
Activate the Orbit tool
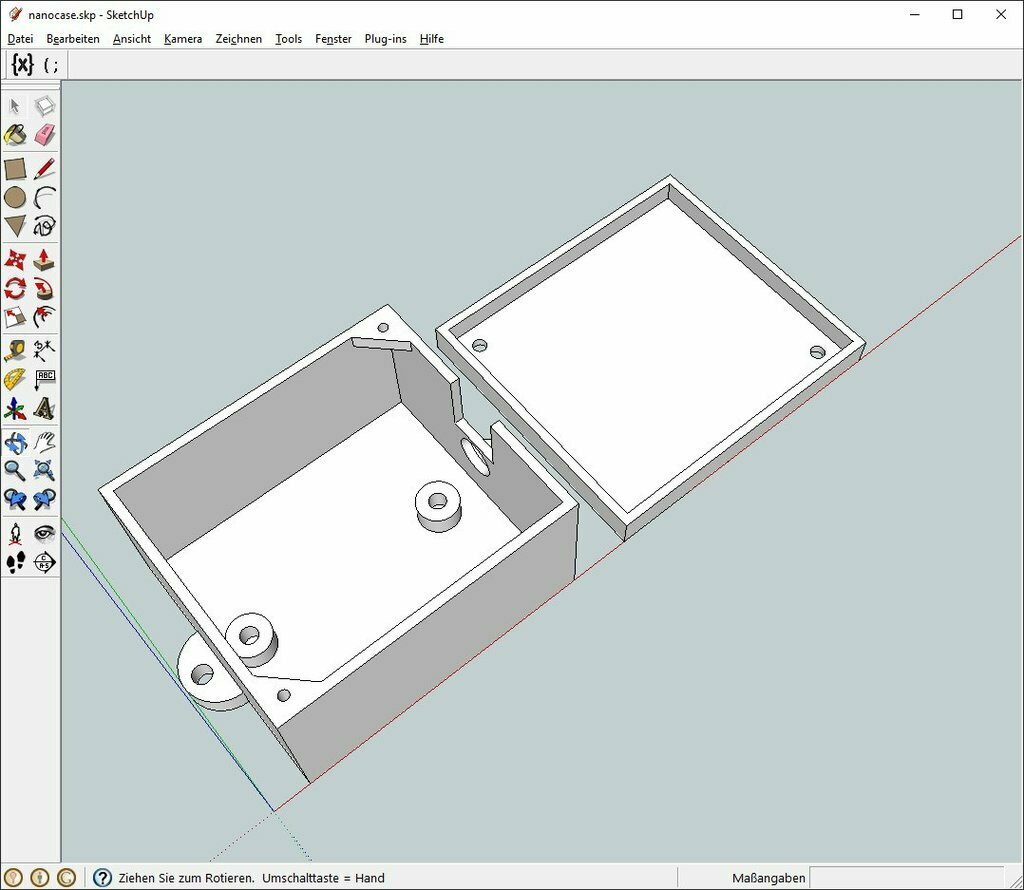coord(14,441)
